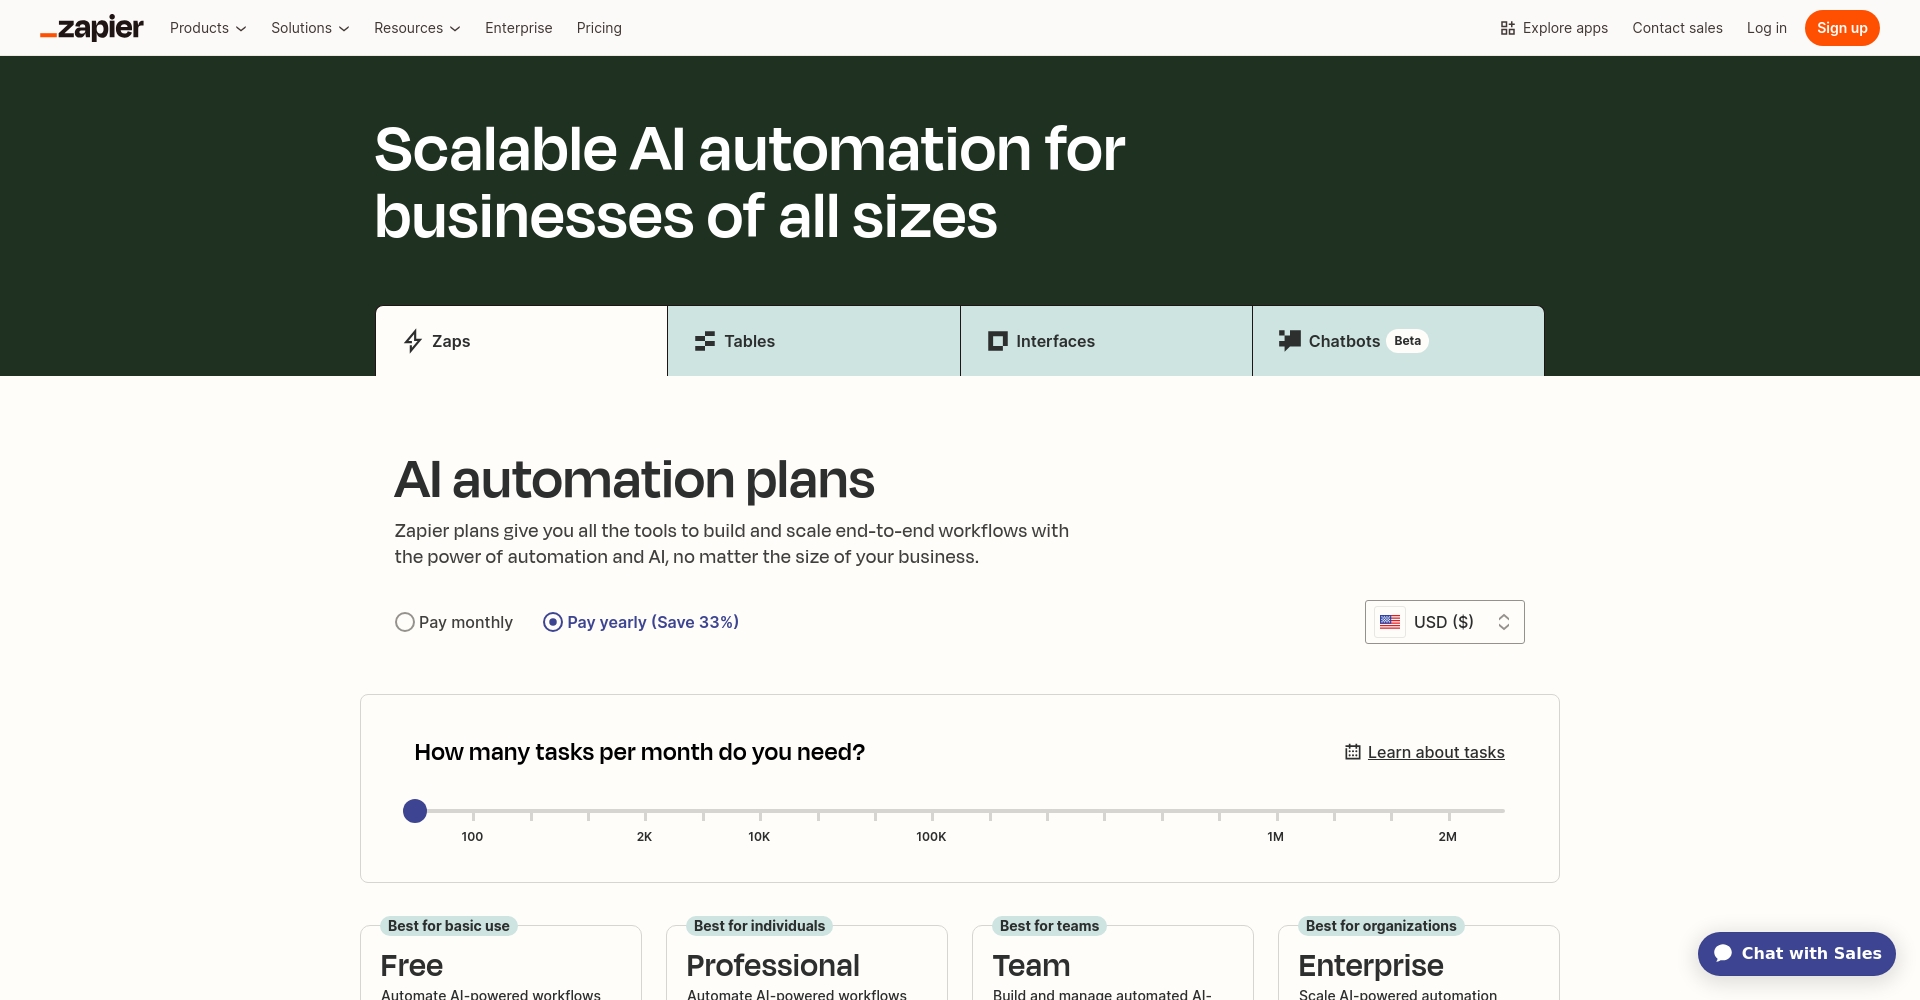The width and height of the screenshot is (1920, 1000).
Task: Click the Best for individuals label
Action: [760, 926]
